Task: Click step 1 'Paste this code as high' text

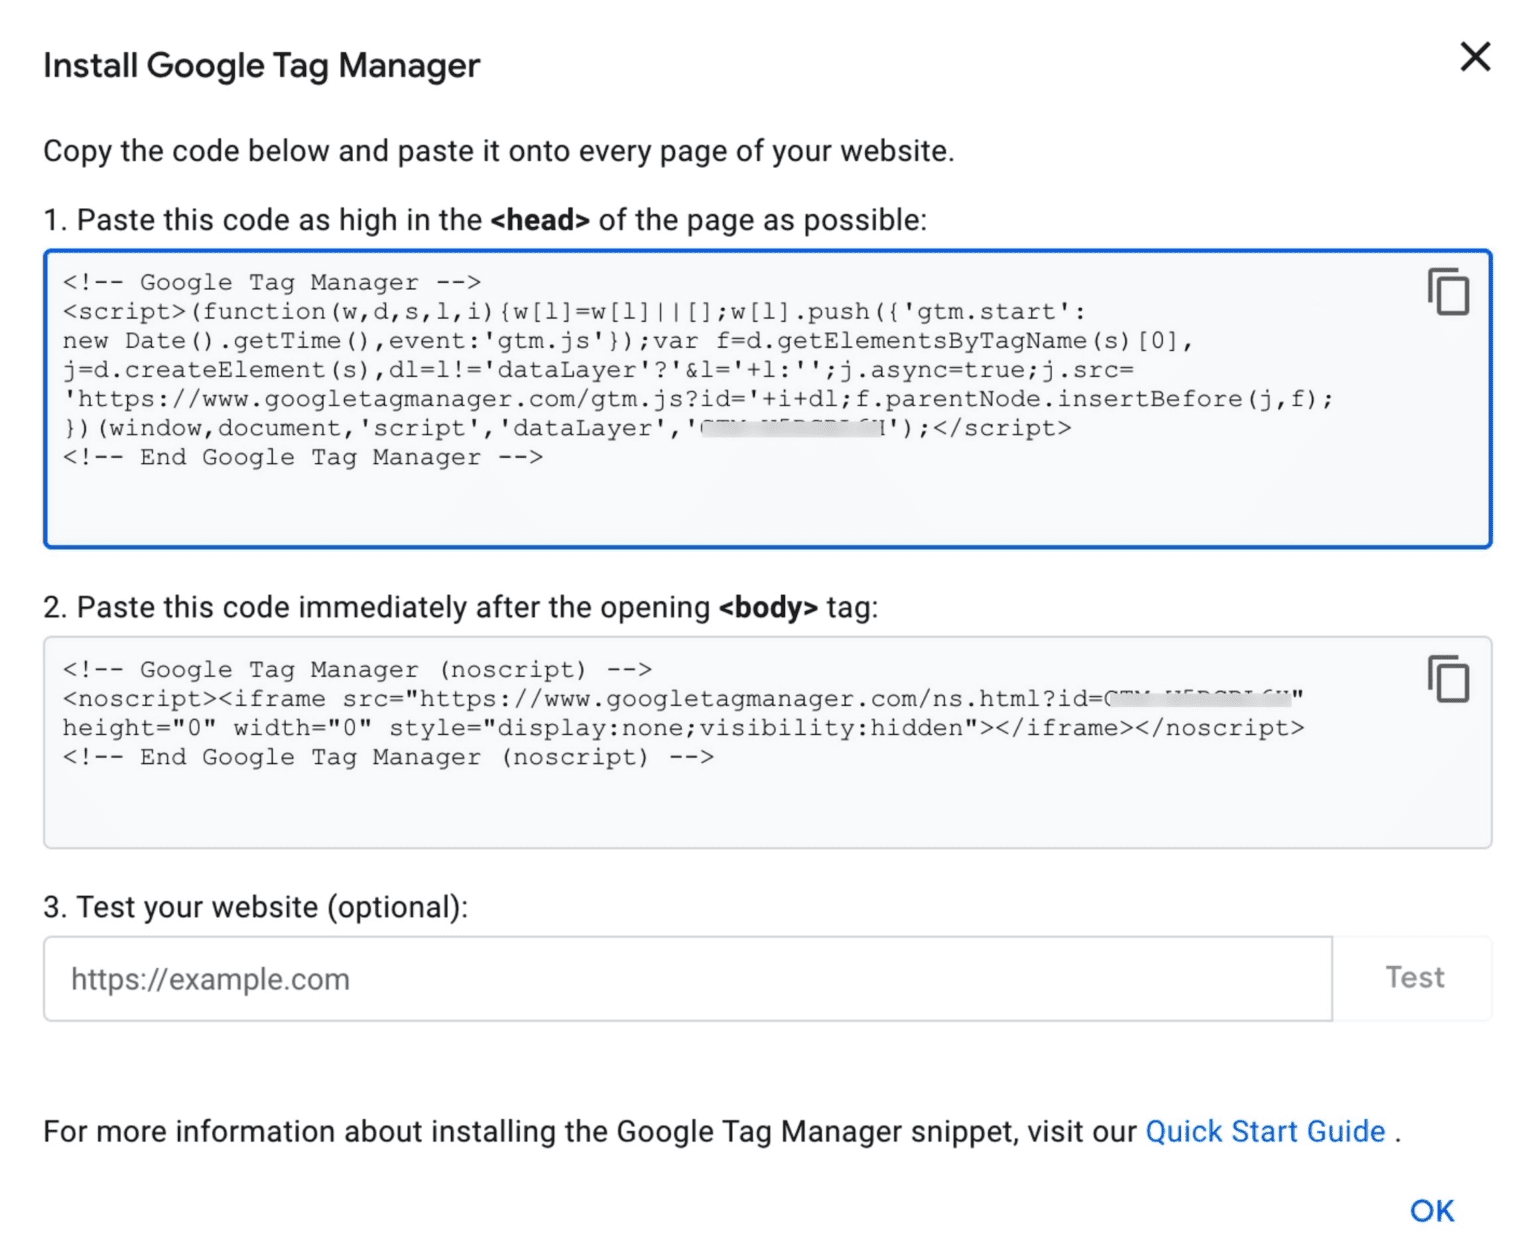Action: (x=485, y=221)
